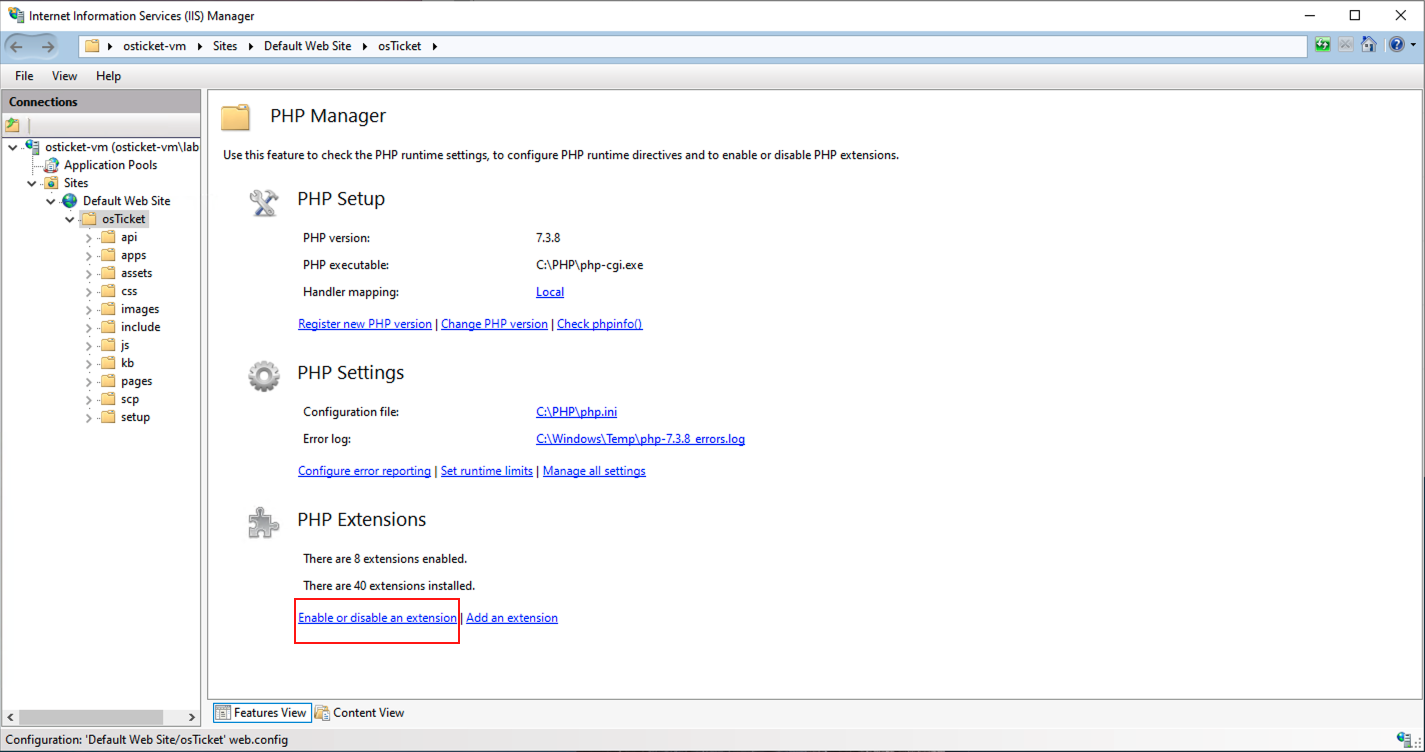Collapse the osTicket tree node
Image resolution: width=1425 pixels, height=752 pixels.
[69, 219]
